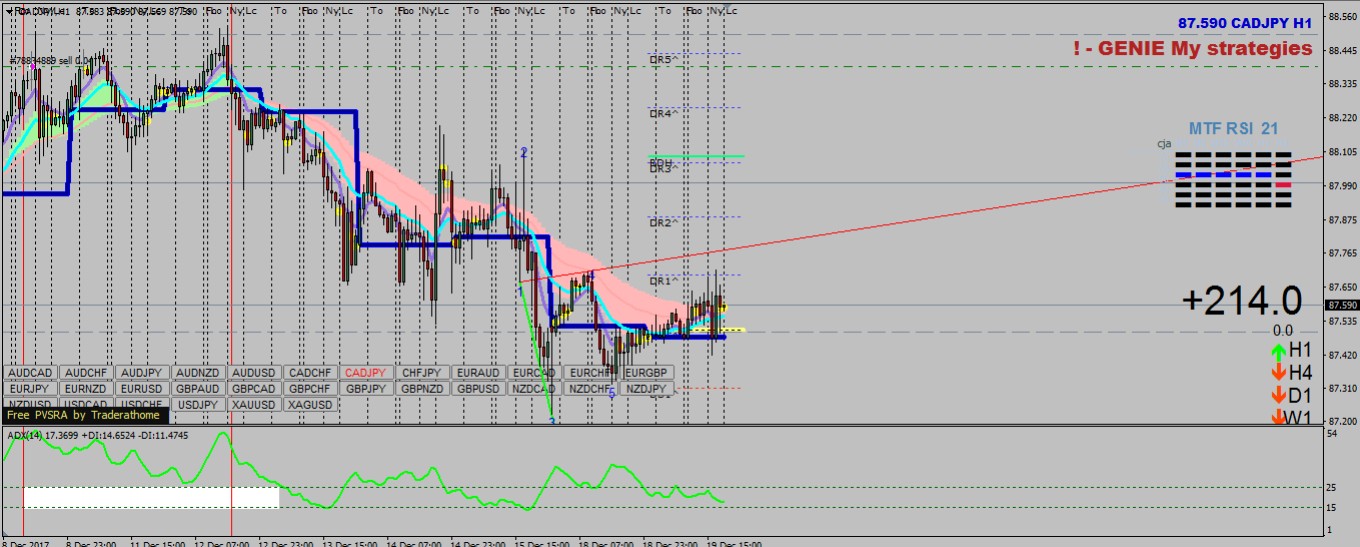This screenshot has height=547, width=1360.
Task: Select the AUDJPY symbol button
Action: pyautogui.click(x=142, y=372)
